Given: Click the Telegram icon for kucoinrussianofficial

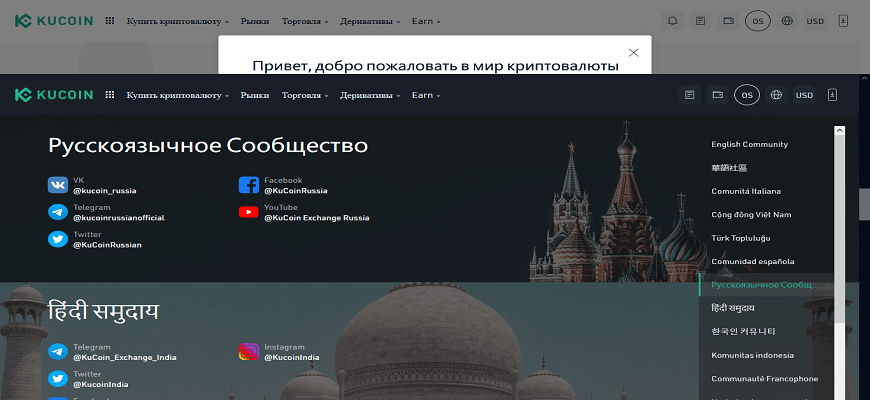Looking at the screenshot, I should click(58, 212).
